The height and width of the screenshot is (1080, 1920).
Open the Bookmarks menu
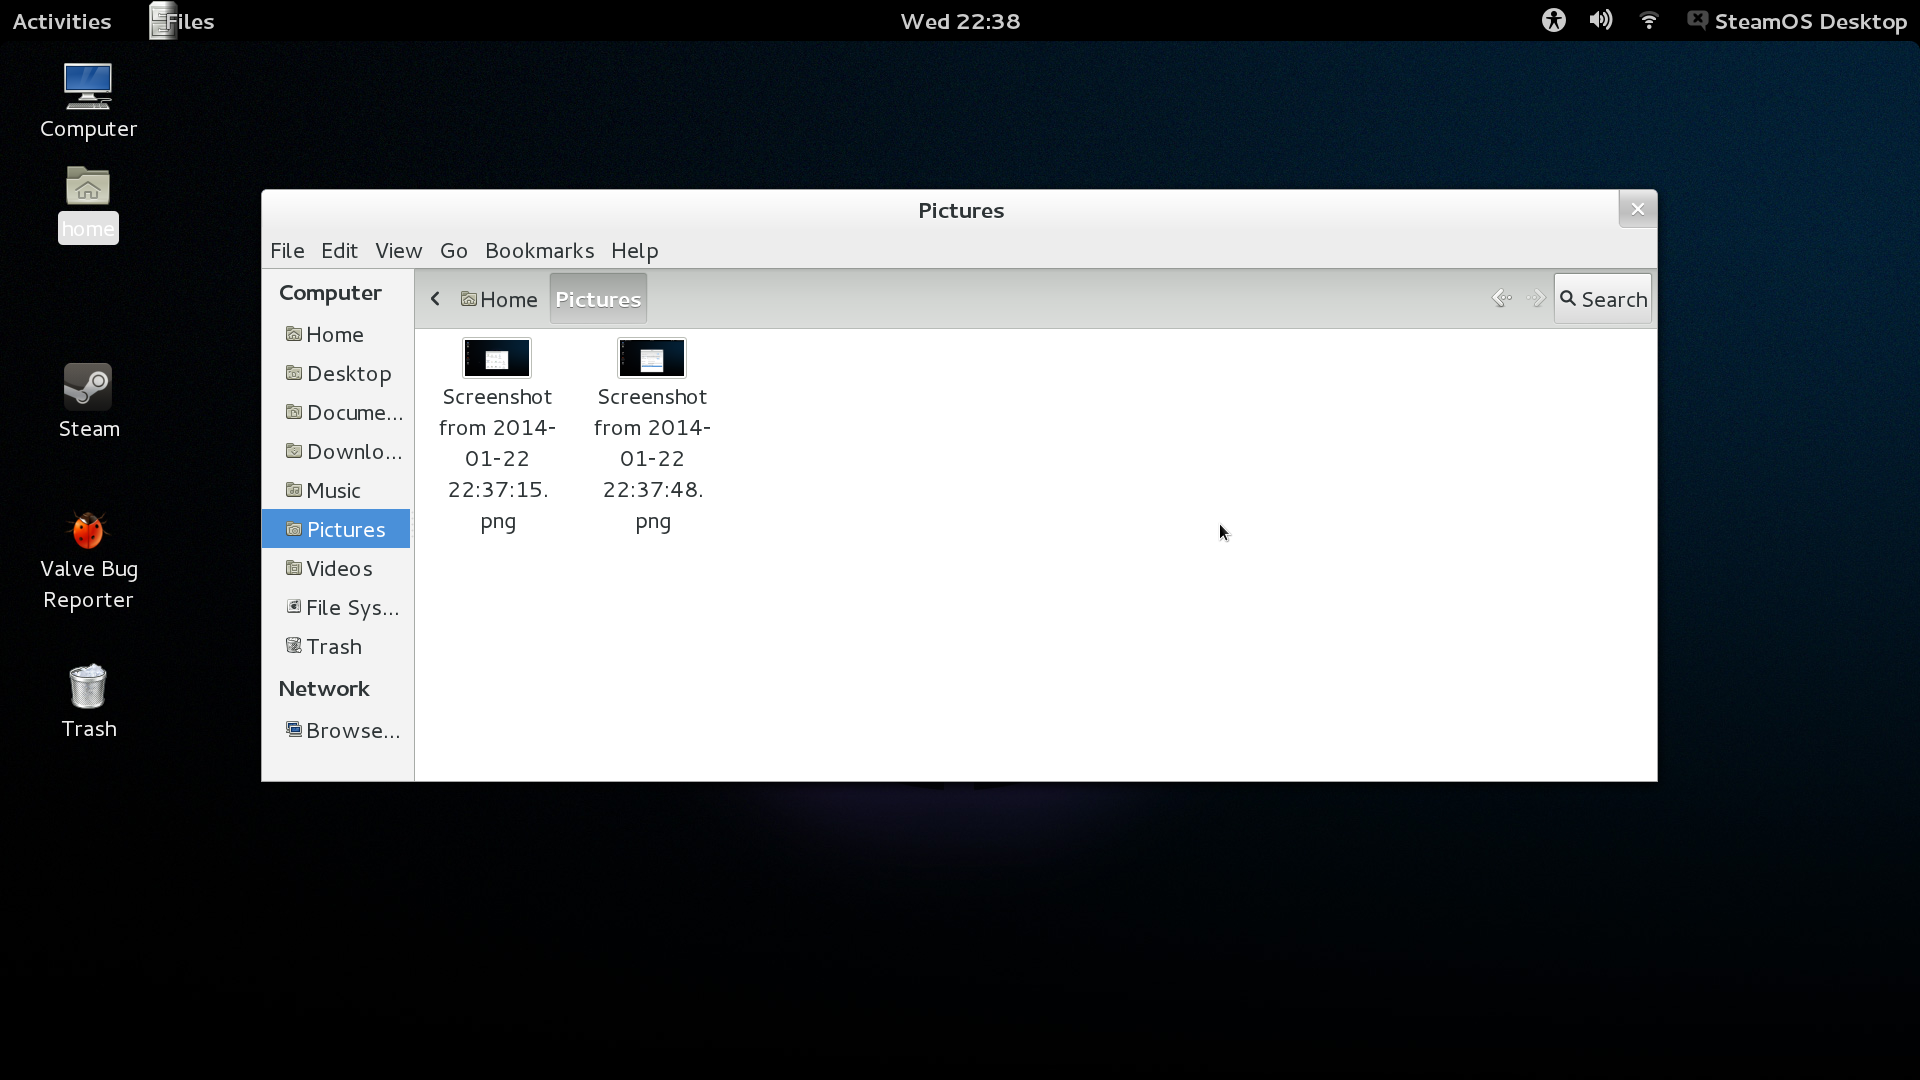click(539, 250)
